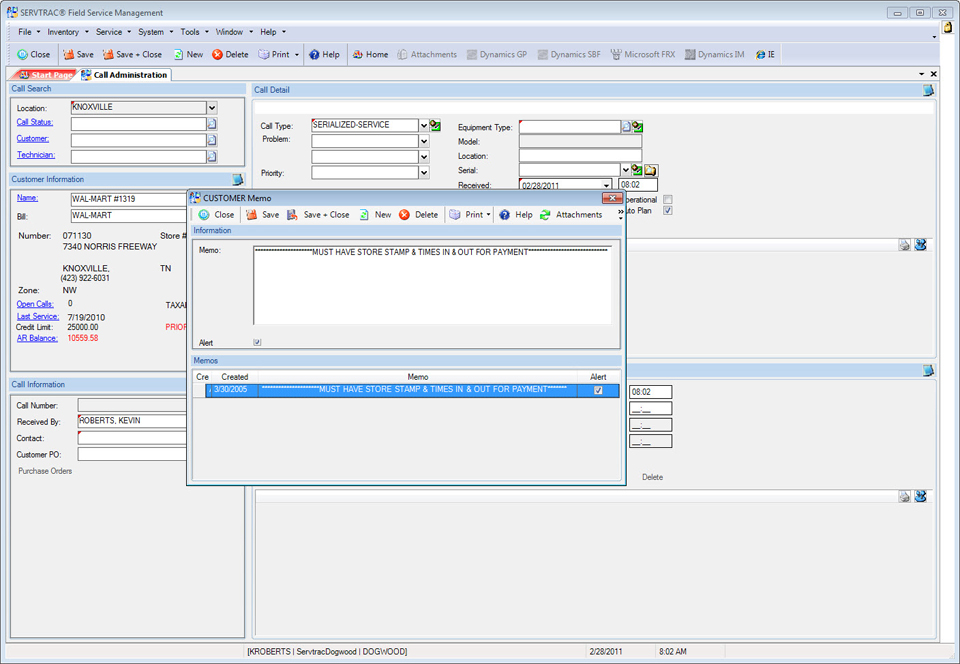Click Delete in CUSTOMER Memo toolbar

[x=419, y=215]
